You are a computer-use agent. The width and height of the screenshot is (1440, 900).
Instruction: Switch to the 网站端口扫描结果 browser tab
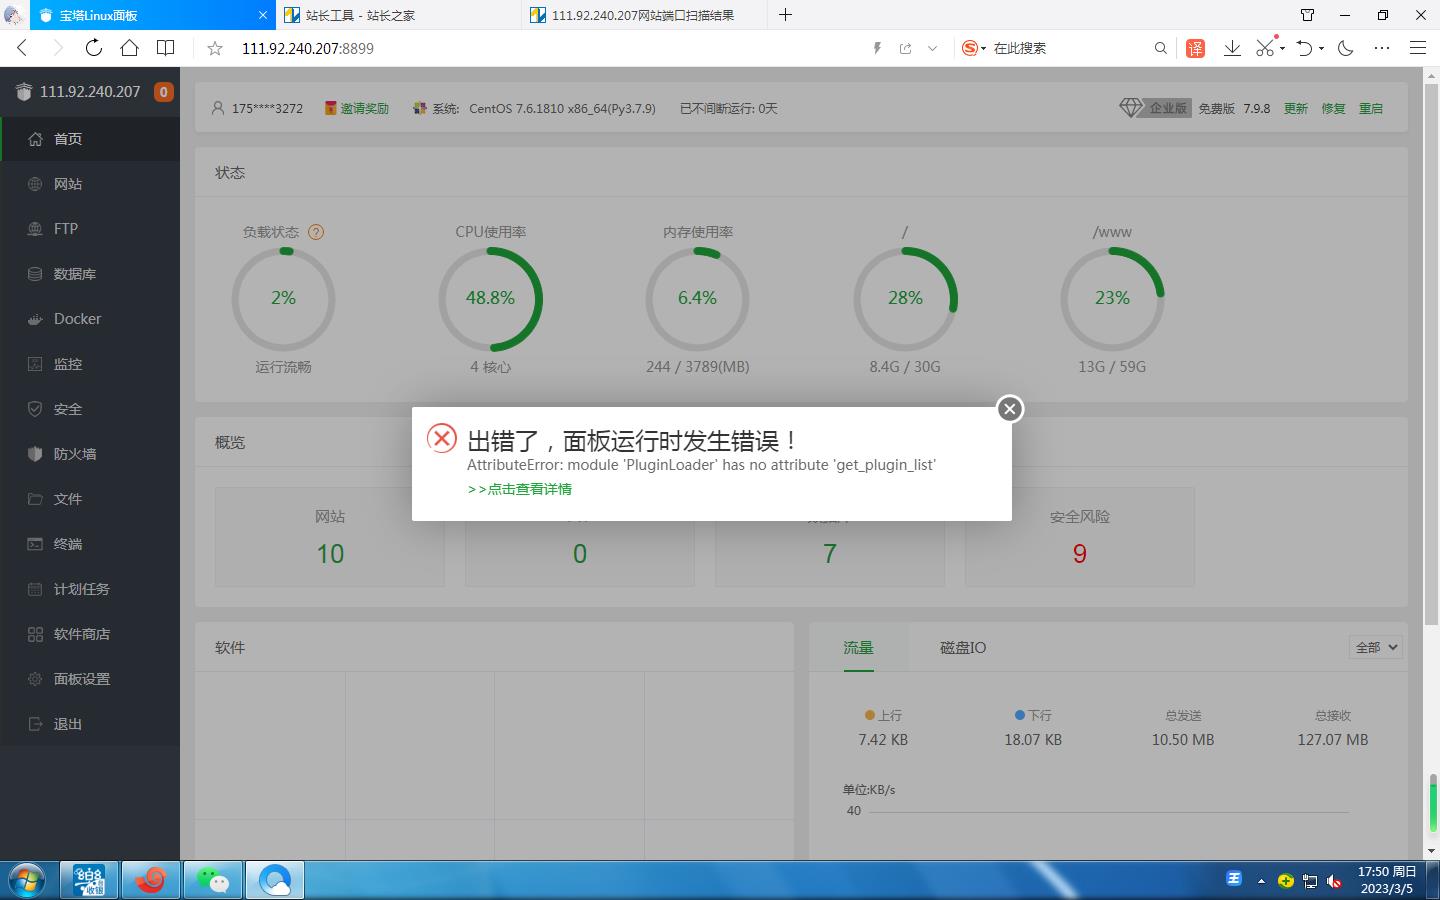(643, 15)
